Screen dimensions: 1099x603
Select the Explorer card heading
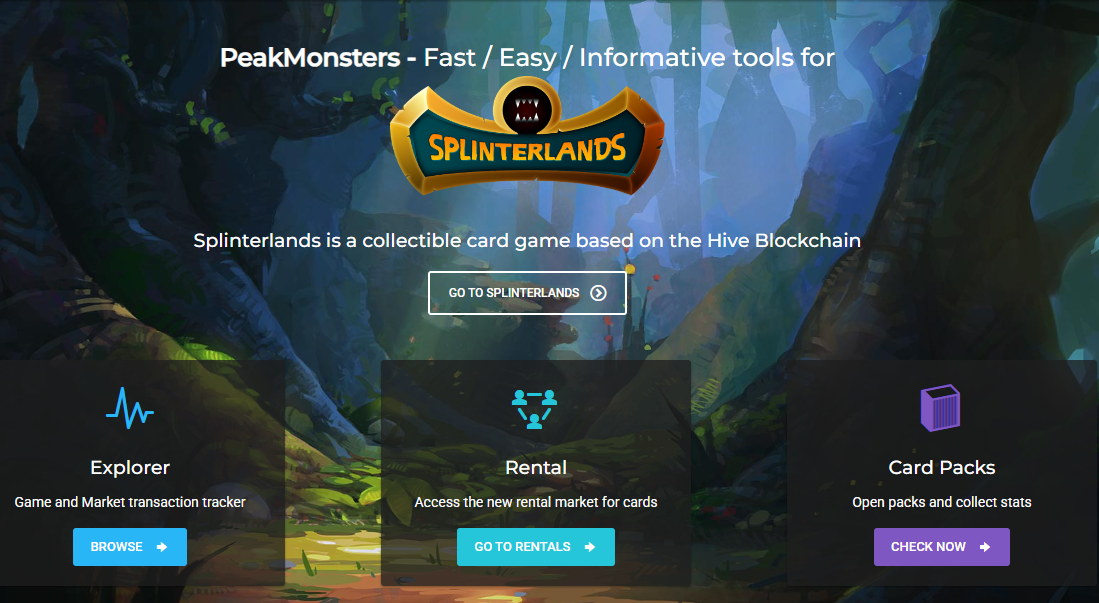click(130, 468)
